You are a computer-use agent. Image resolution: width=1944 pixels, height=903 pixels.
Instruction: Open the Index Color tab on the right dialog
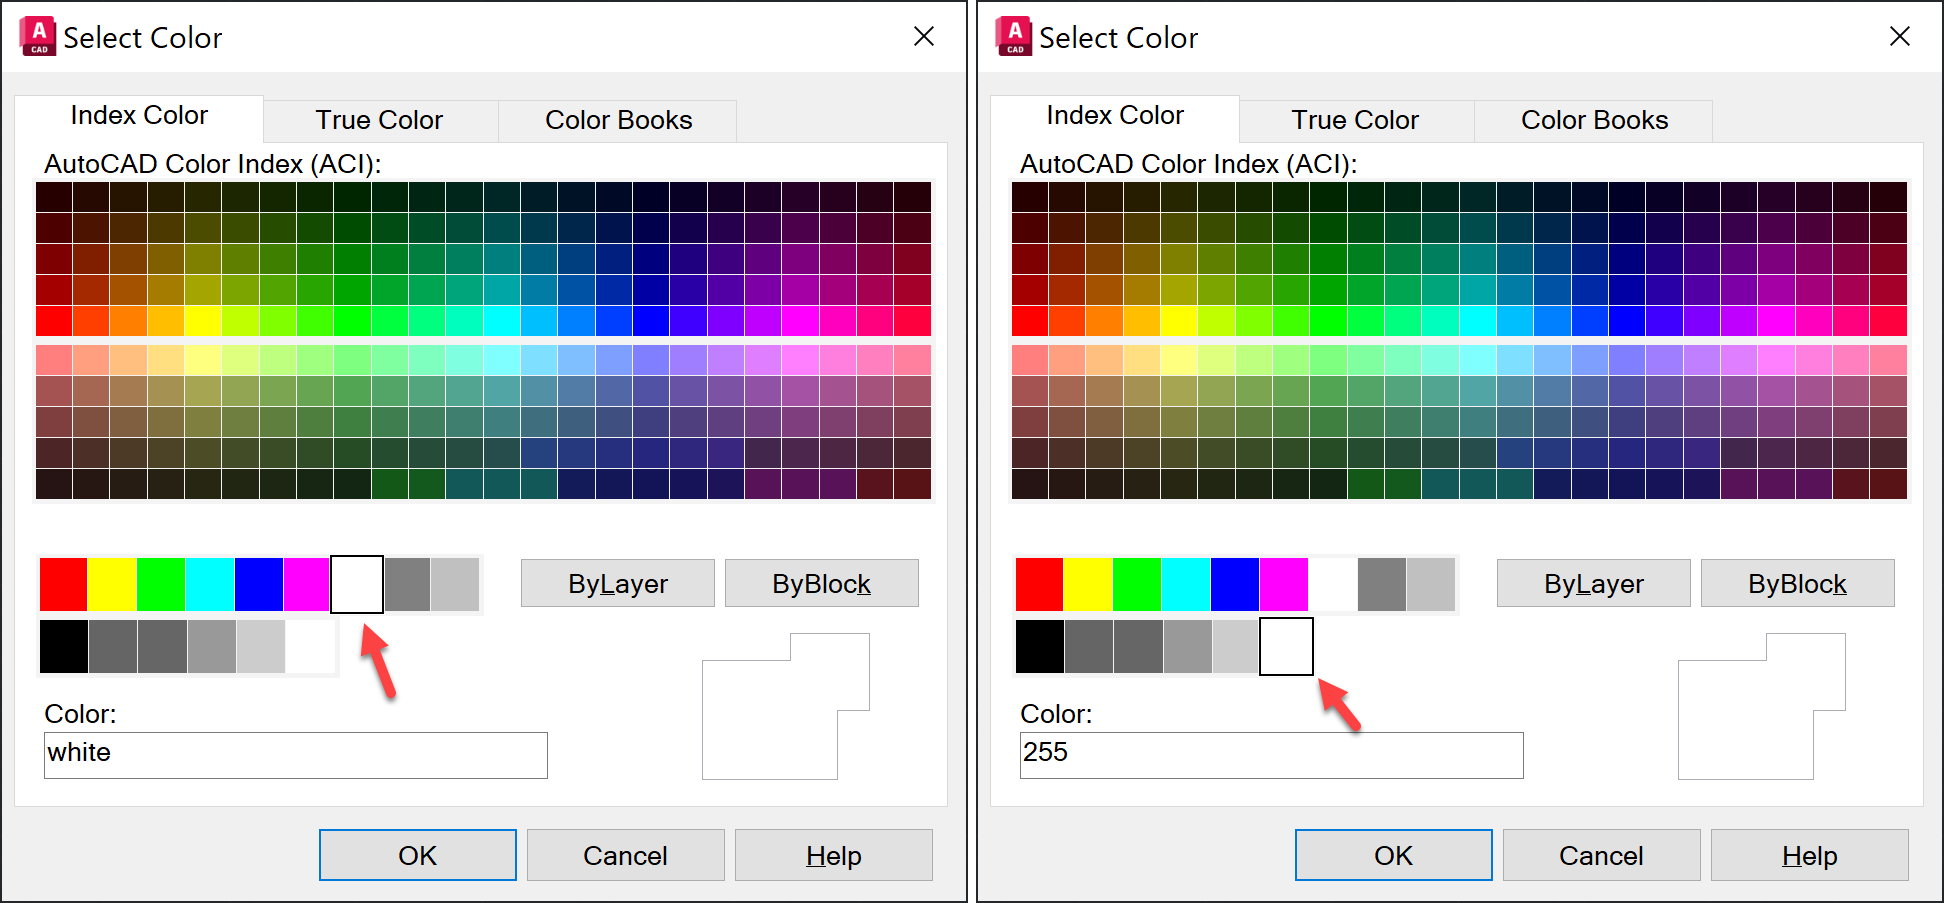pos(1113,115)
